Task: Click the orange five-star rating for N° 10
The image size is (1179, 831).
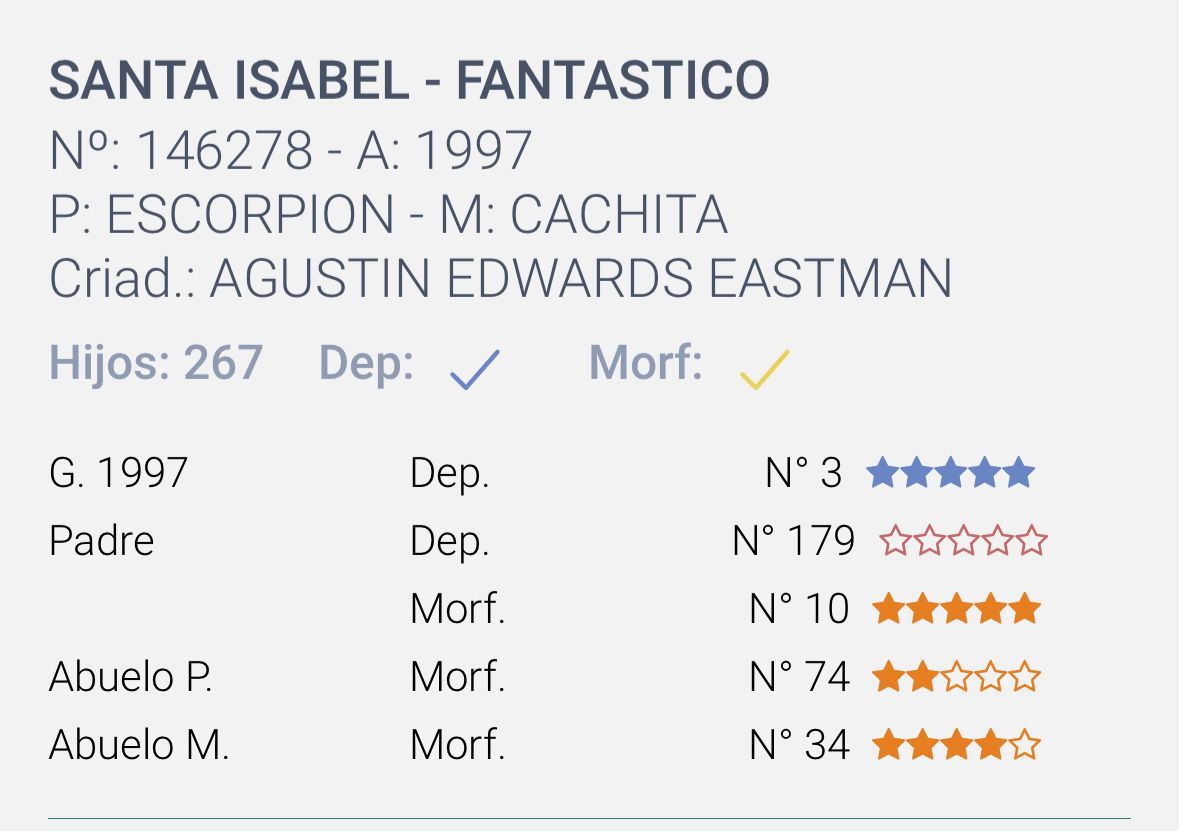Action: (x=956, y=608)
